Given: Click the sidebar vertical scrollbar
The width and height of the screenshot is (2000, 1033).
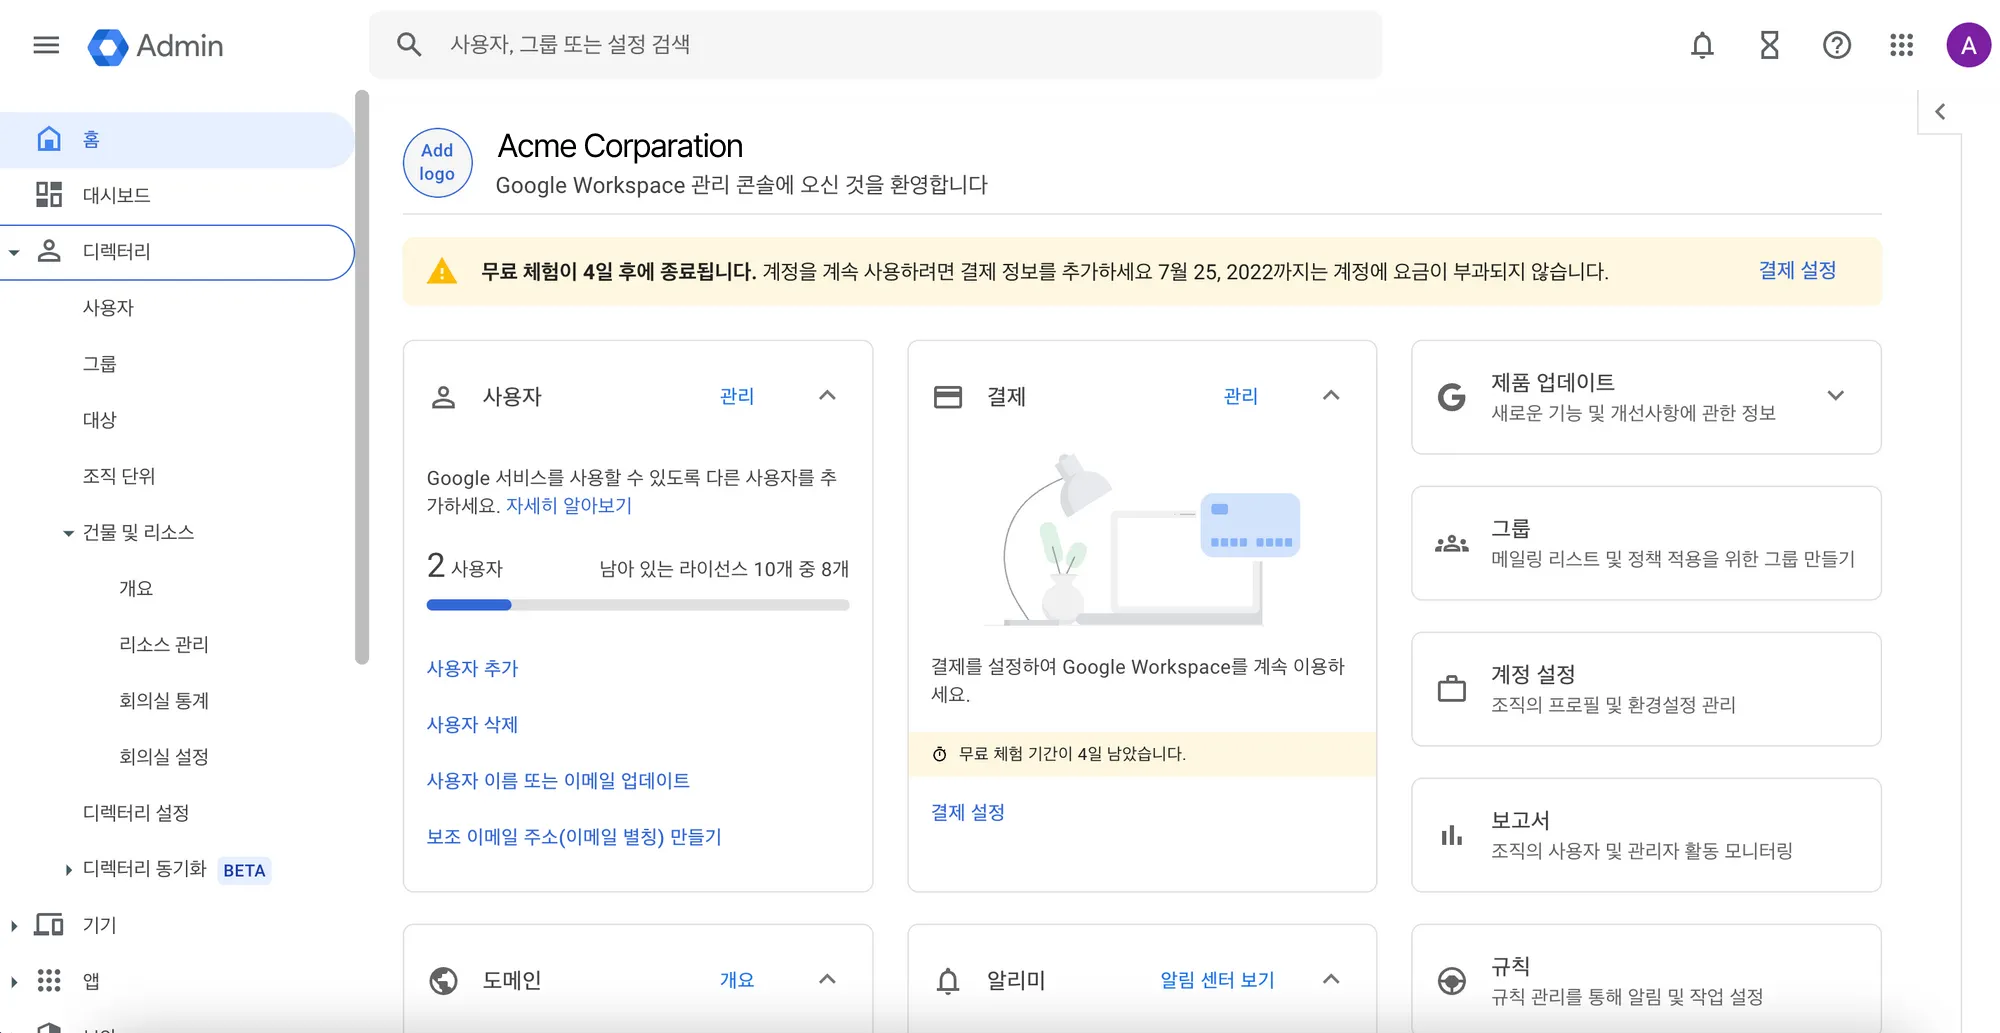Looking at the screenshot, I should click(x=362, y=377).
